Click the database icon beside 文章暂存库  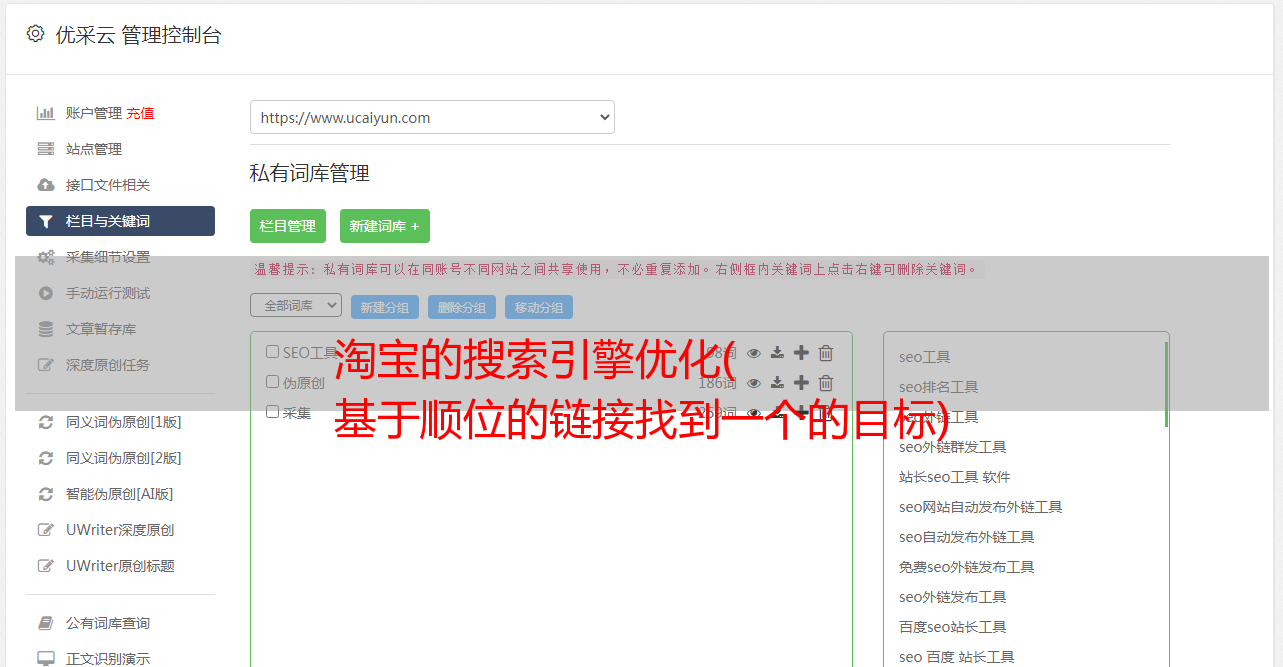pyautogui.click(x=45, y=329)
